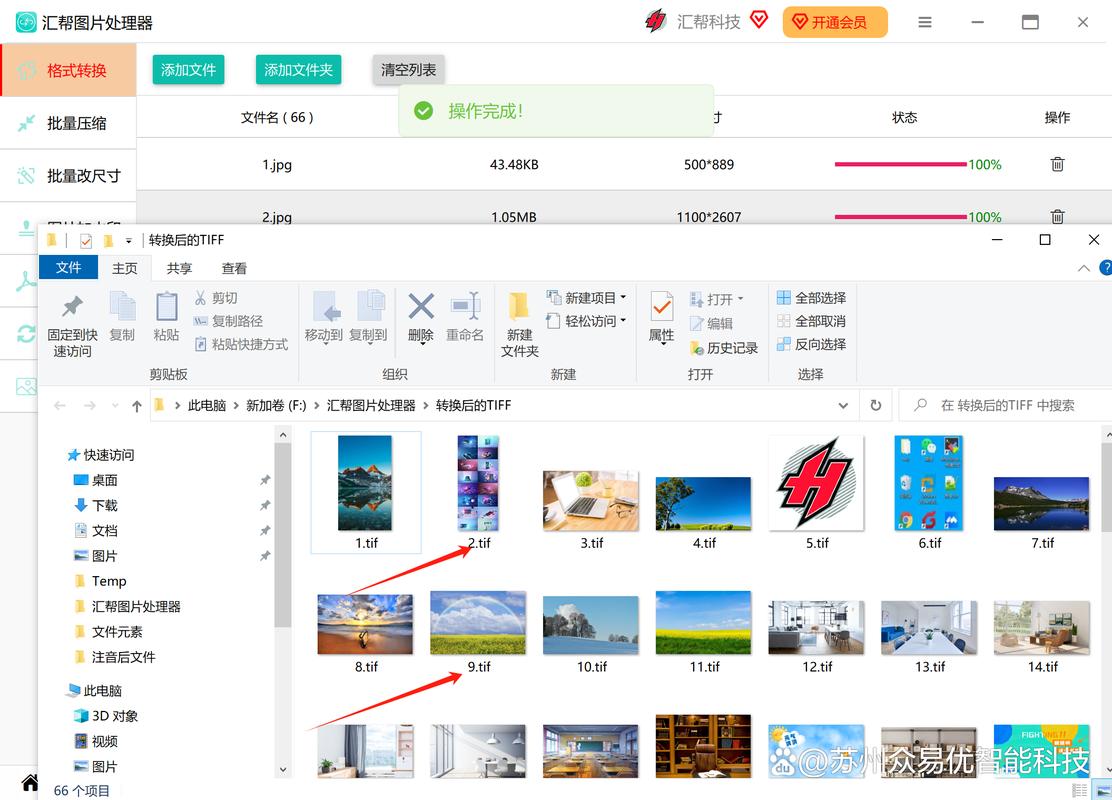Click the 清空列表 button
The width and height of the screenshot is (1112, 800).
point(408,70)
